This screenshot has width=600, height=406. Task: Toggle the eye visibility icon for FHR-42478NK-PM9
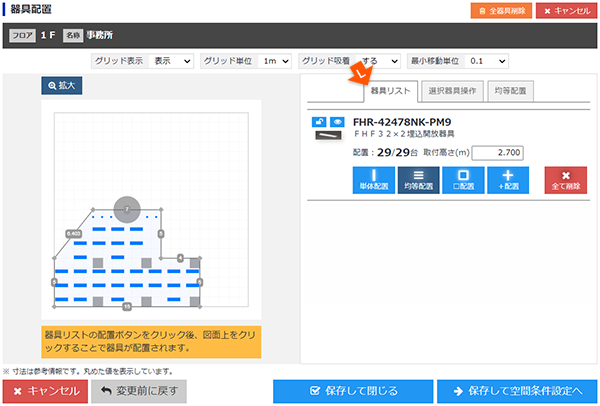(x=337, y=122)
